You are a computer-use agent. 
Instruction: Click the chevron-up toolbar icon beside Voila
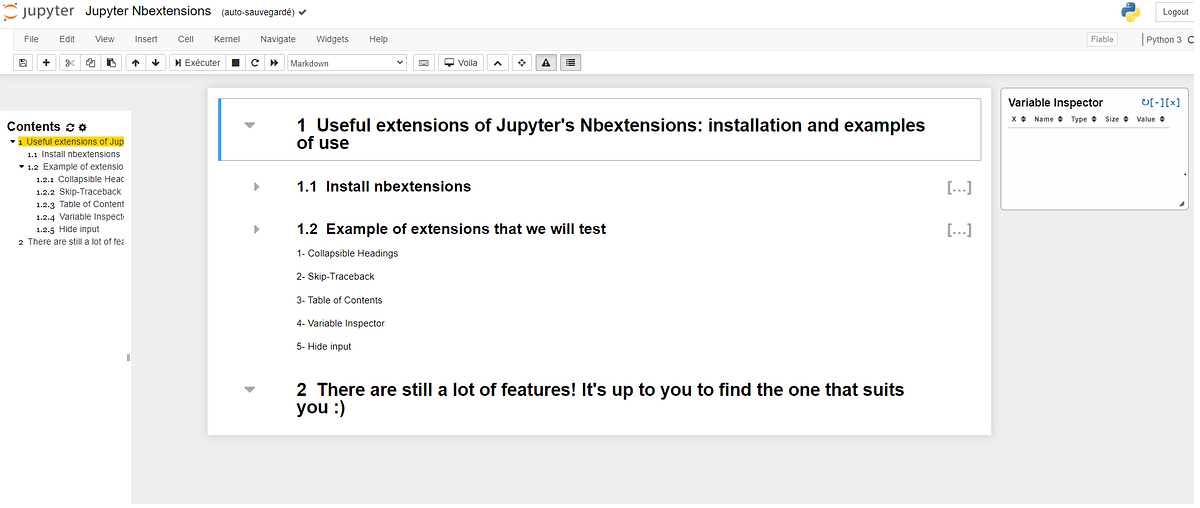(x=498, y=62)
